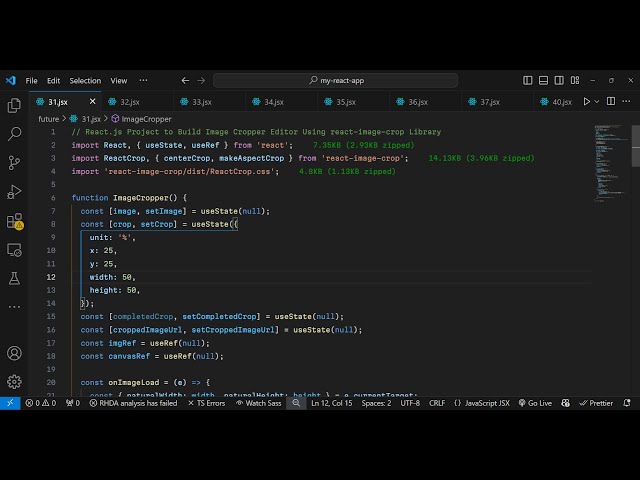Open the Manage gear icon

[x=14, y=381]
